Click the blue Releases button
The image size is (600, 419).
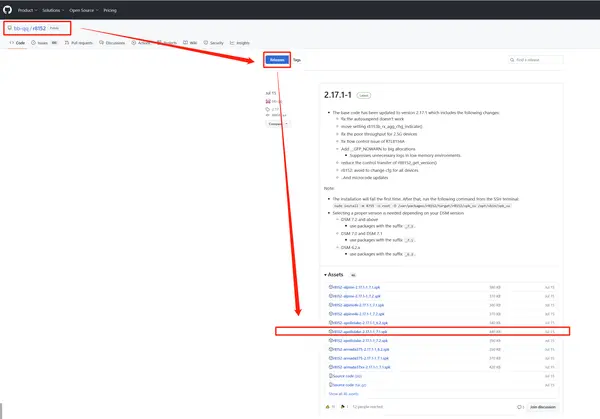point(277,60)
